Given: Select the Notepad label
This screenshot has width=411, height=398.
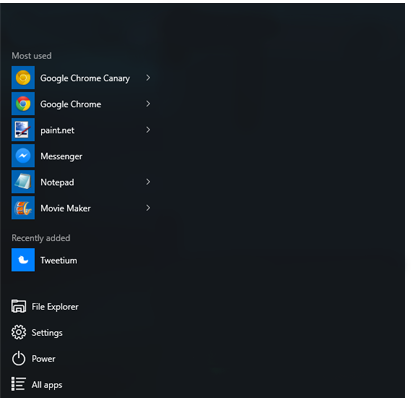Looking at the screenshot, I should 57,182.
